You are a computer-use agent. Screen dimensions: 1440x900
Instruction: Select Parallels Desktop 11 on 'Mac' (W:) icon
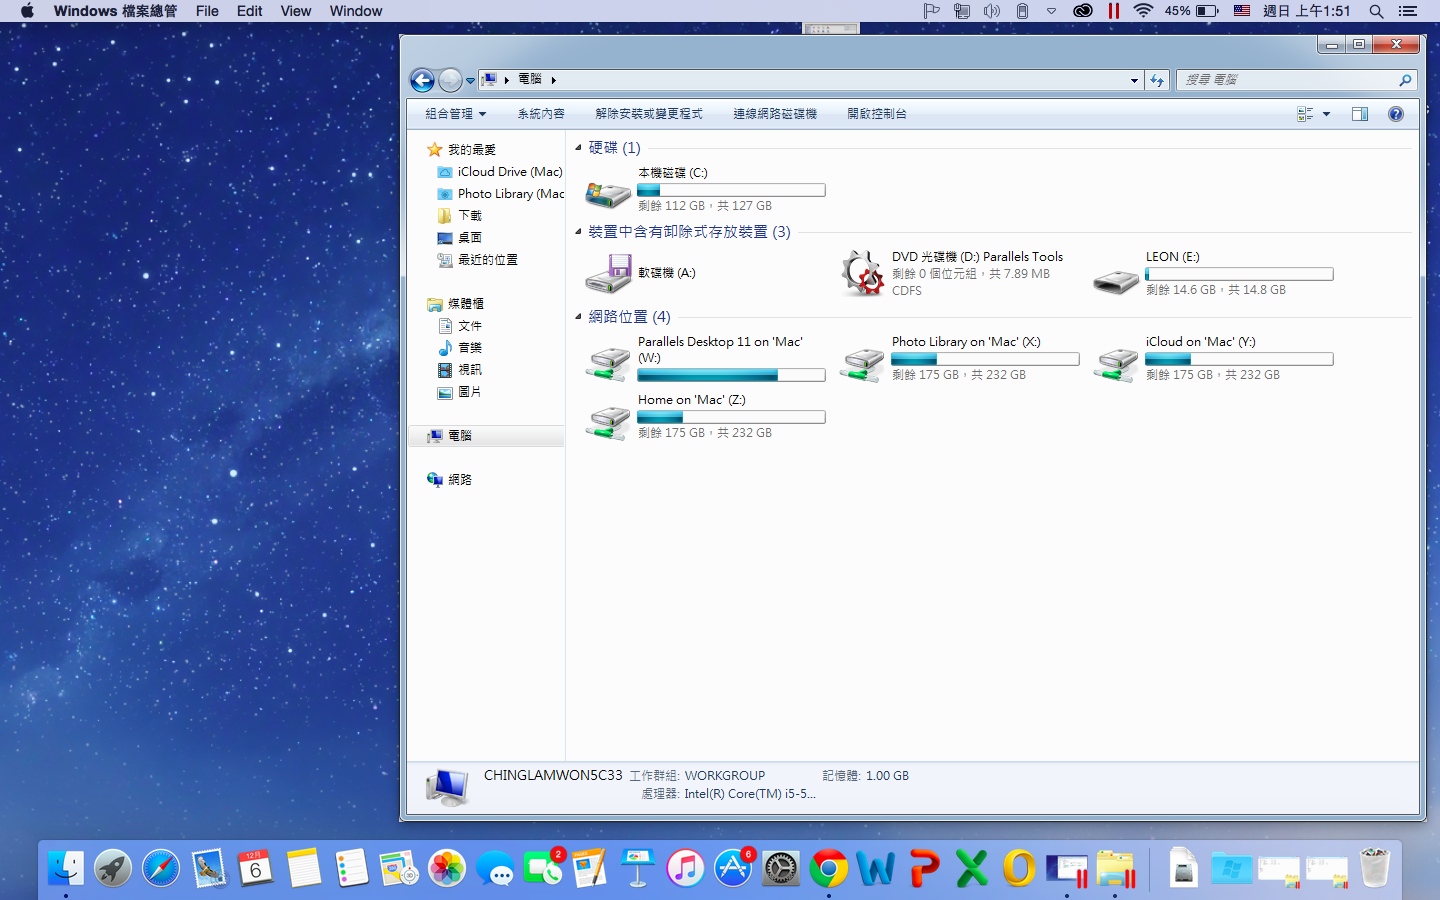608,363
